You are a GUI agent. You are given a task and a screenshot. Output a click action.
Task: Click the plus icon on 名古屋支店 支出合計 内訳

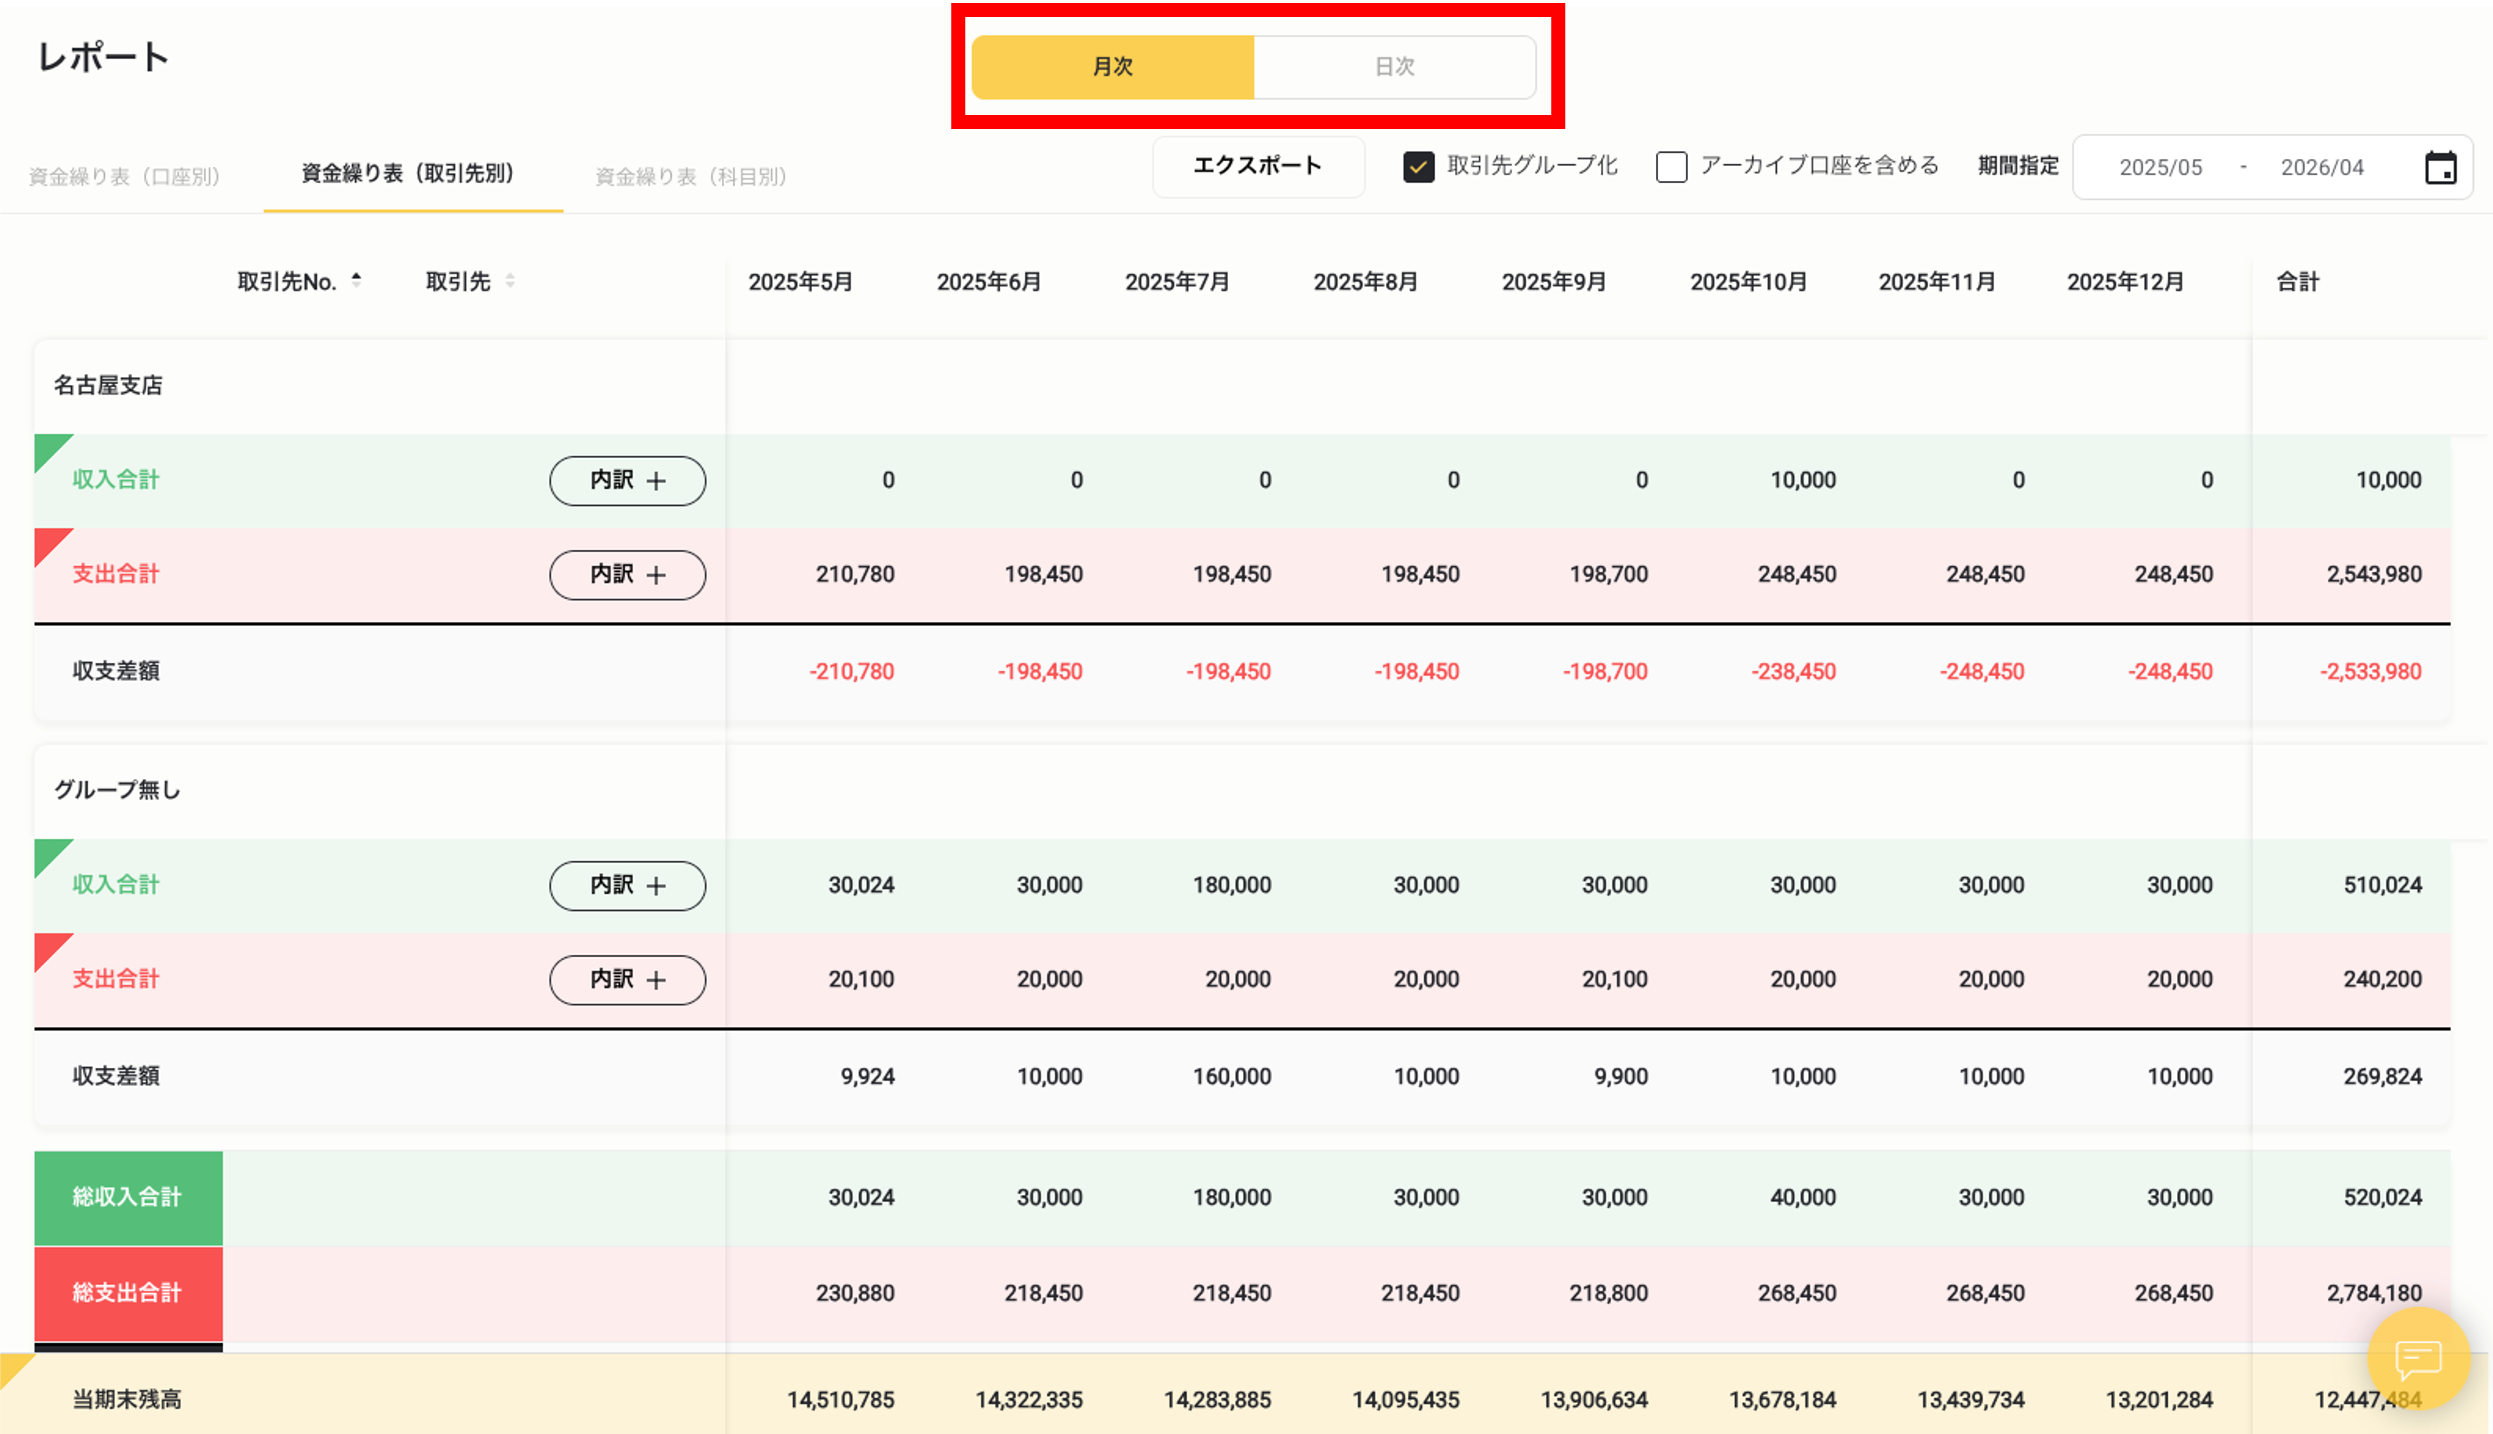(x=657, y=575)
